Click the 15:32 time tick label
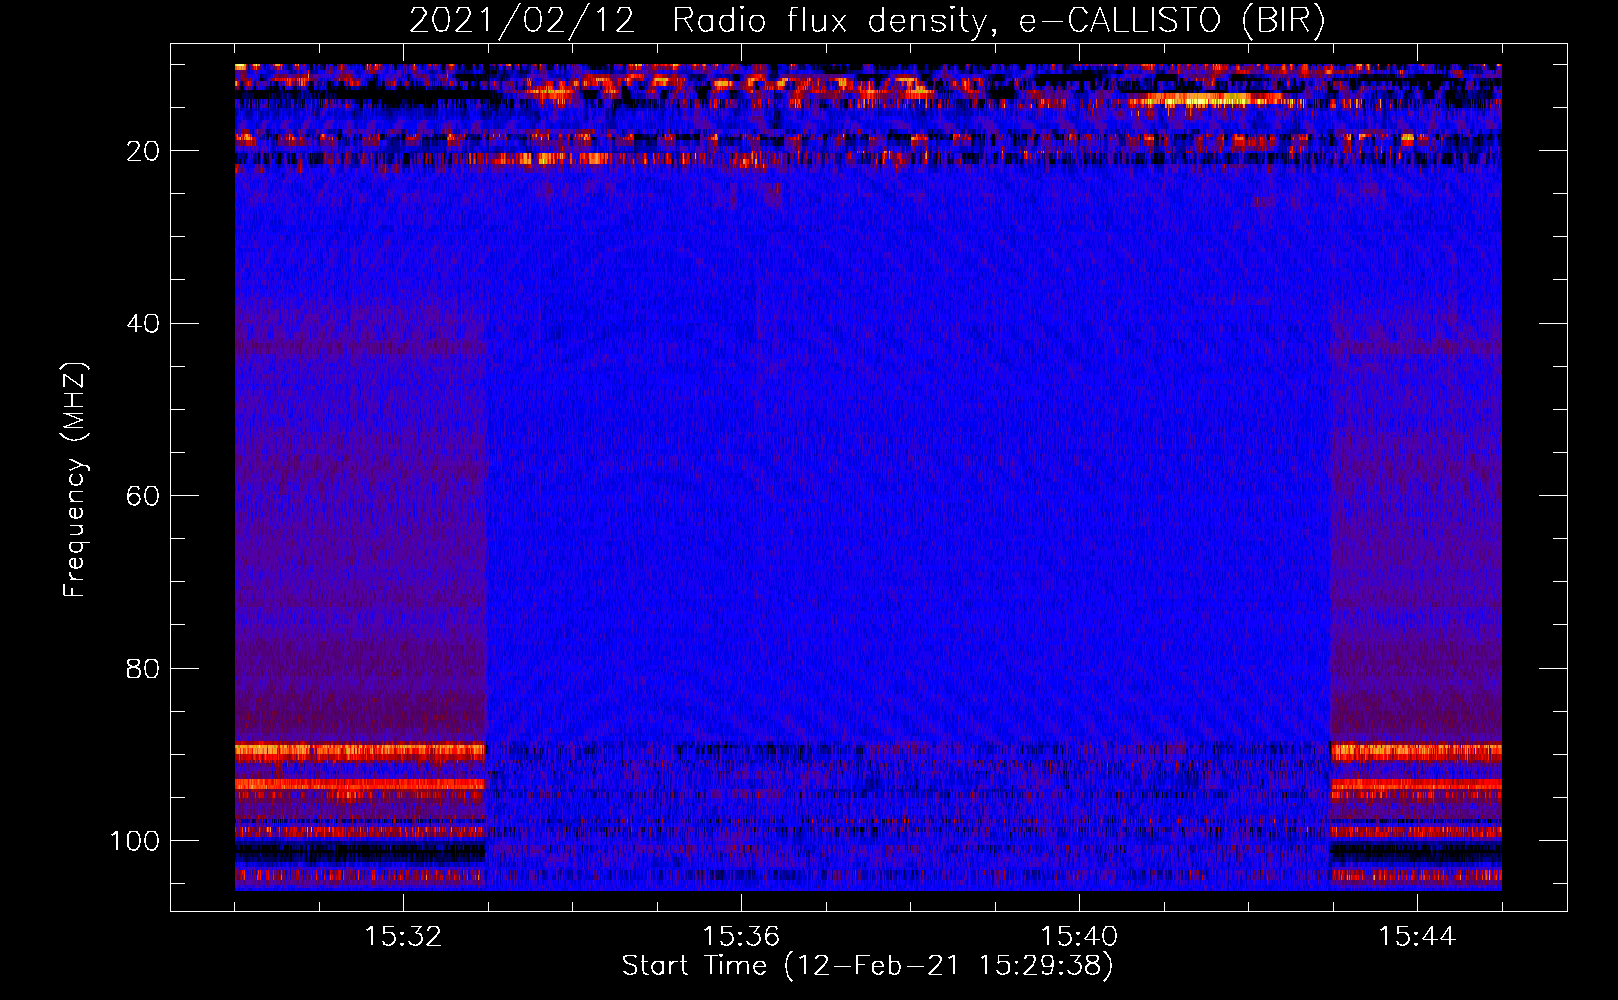1618x1000 pixels. (403, 937)
